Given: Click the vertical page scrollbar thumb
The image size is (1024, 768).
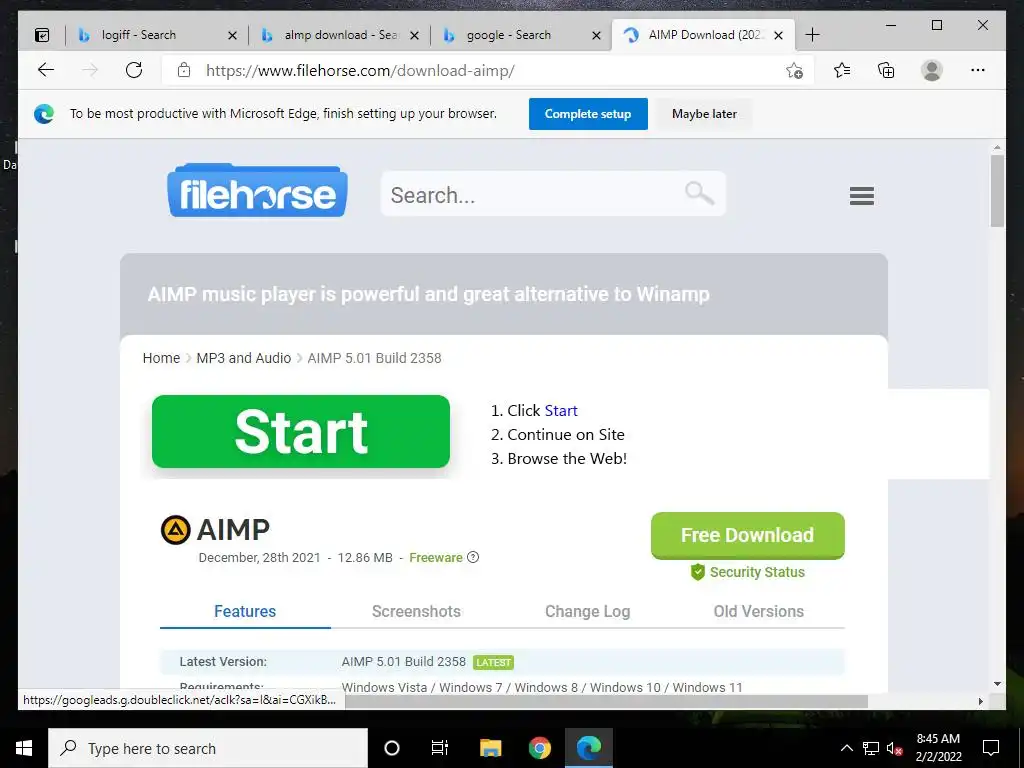Looking at the screenshot, I should pyautogui.click(x=997, y=190).
